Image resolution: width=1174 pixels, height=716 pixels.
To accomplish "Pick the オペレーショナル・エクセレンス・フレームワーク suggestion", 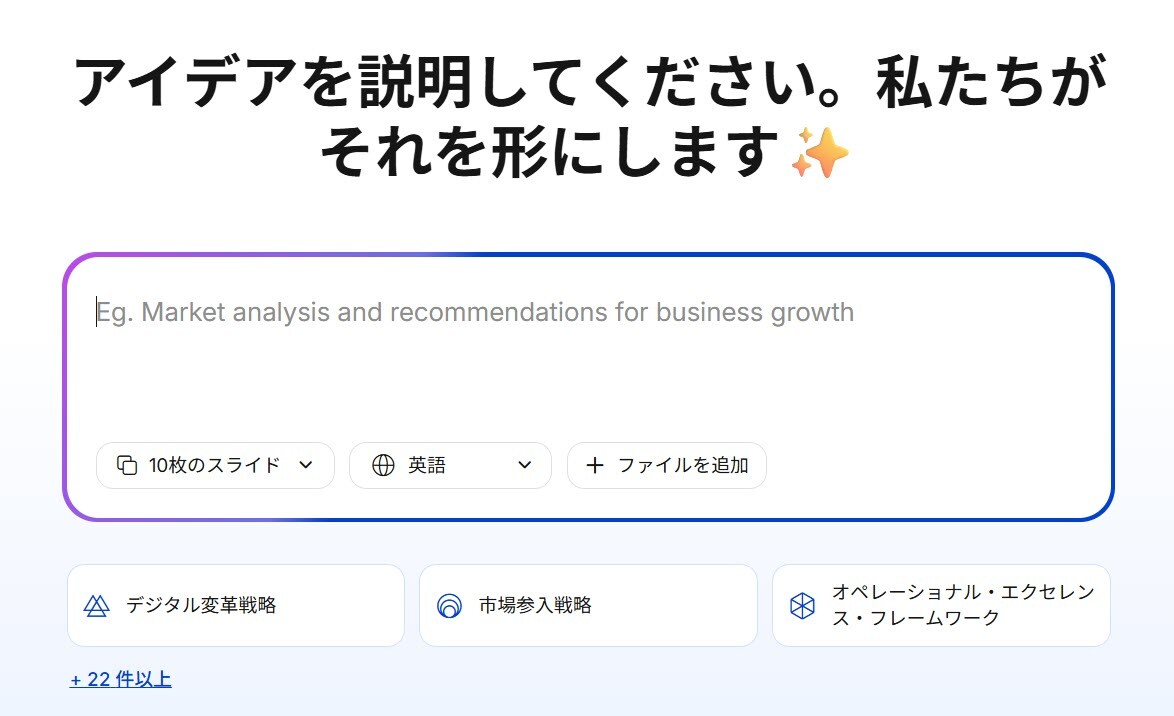I will point(941,605).
